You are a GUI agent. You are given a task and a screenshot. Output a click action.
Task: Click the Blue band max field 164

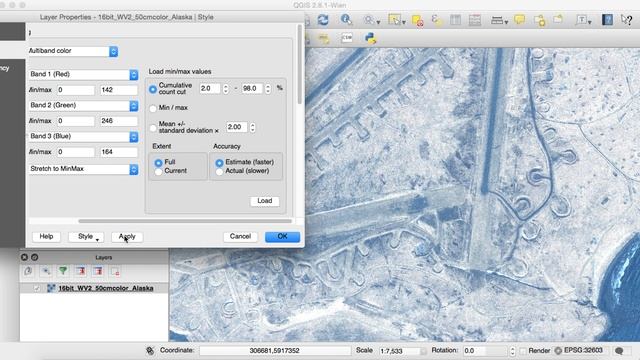click(118, 152)
